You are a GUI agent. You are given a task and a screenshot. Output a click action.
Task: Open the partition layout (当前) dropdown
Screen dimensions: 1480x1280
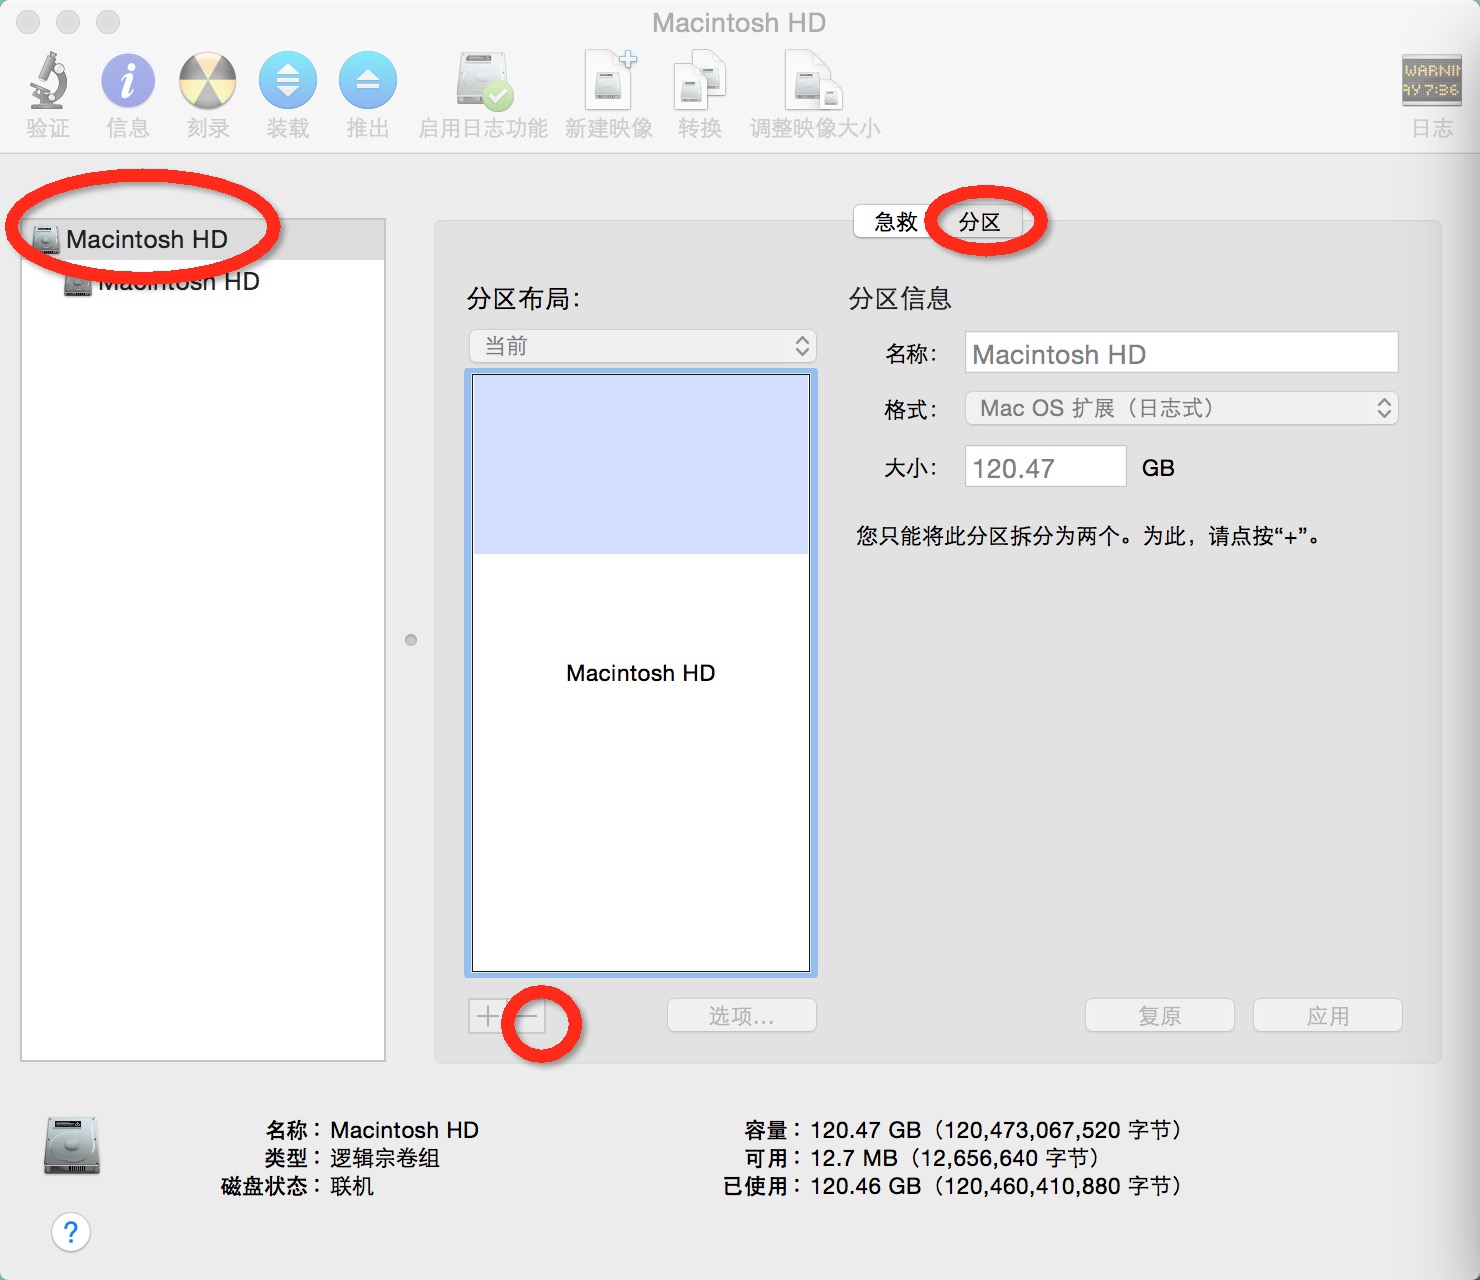click(x=643, y=346)
